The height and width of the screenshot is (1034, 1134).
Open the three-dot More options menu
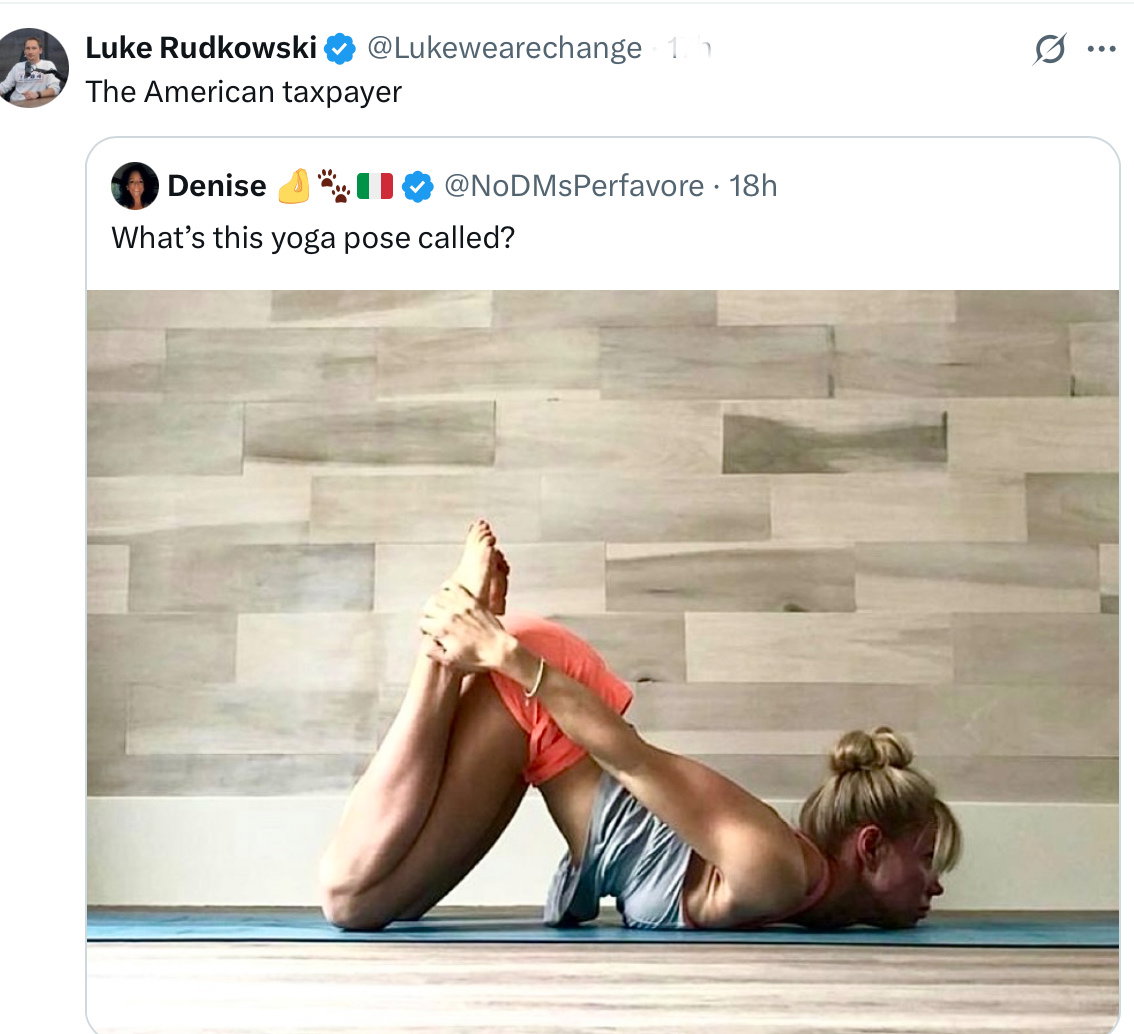coord(1101,49)
